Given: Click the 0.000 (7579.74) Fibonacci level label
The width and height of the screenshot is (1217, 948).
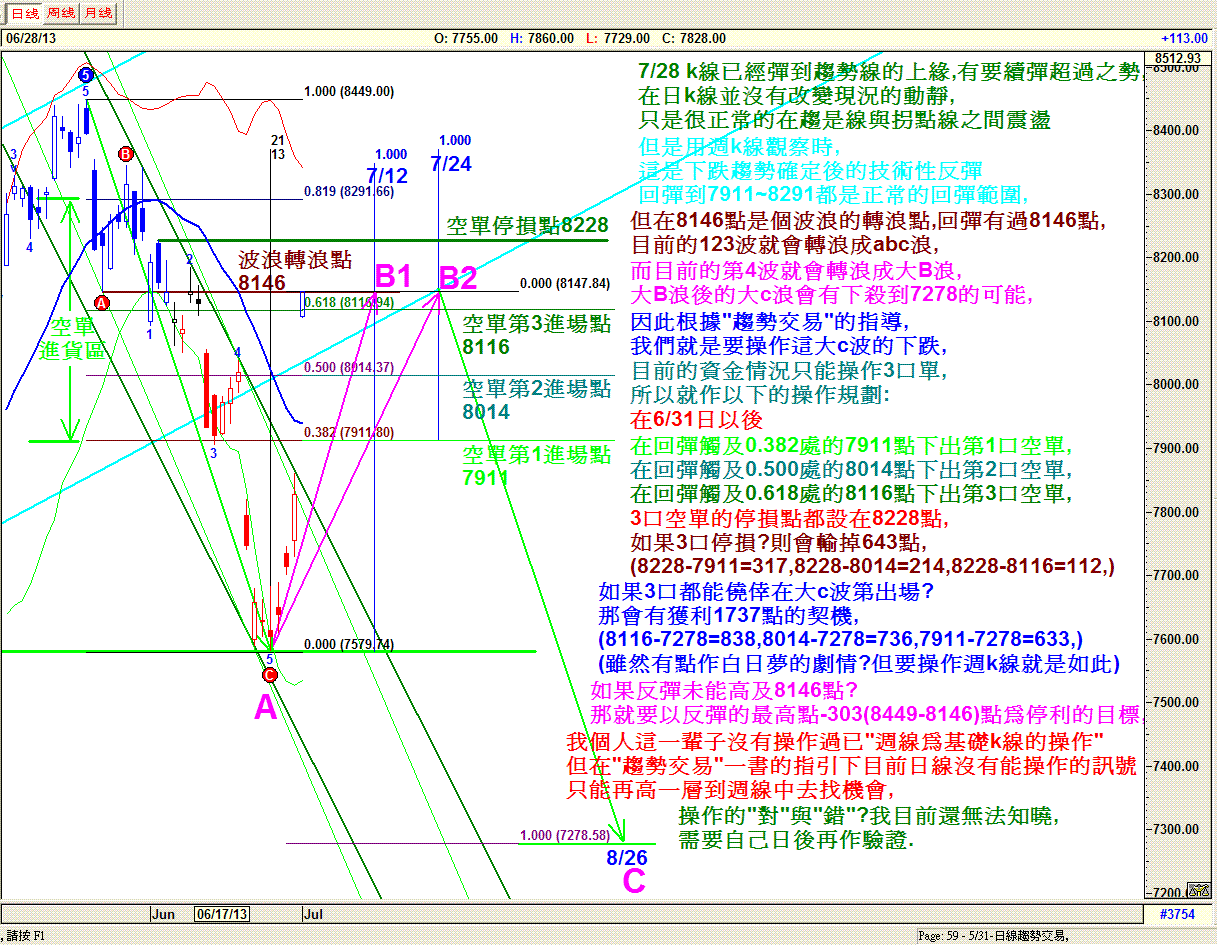Looking at the screenshot, I should point(349,644).
